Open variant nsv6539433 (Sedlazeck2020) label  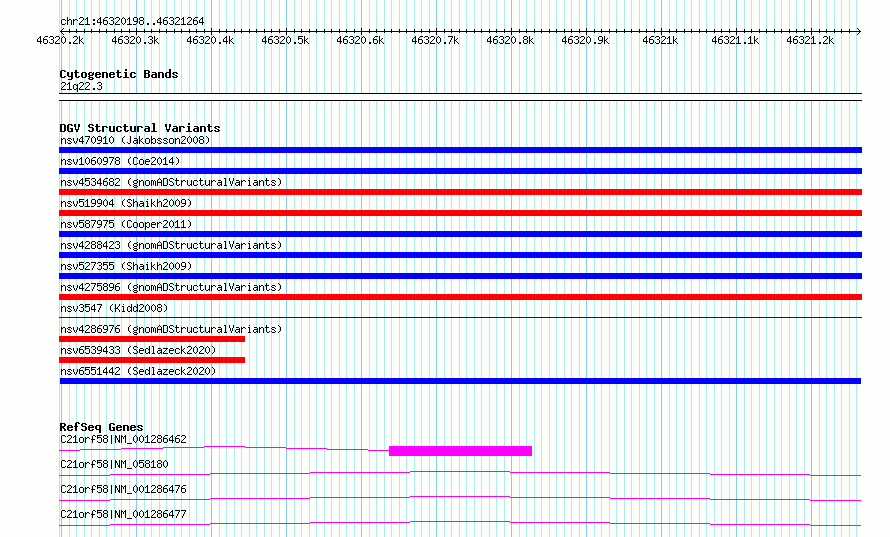click(138, 350)
